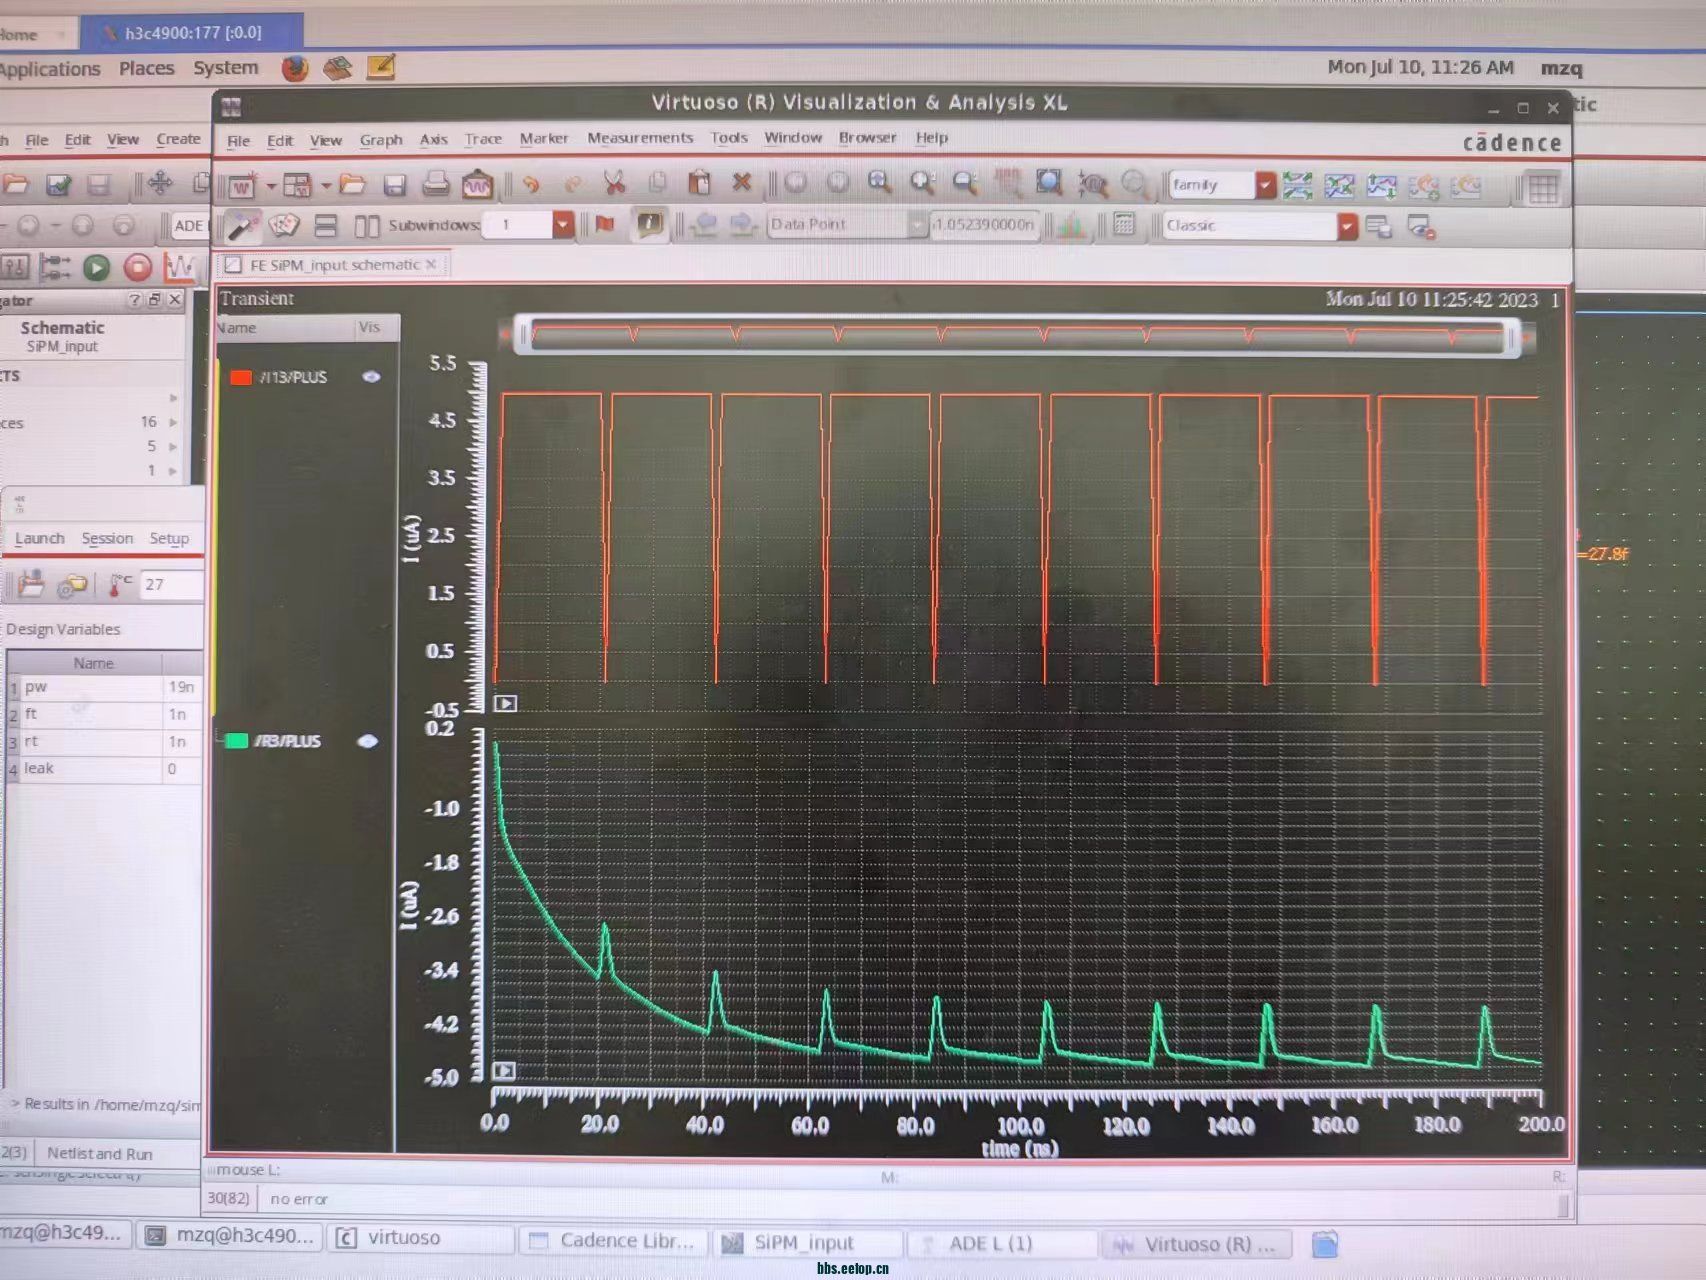Screen dimensions: 1706x1280
Task: Click the split strips plot icon
Action: tap(1297, 185)
